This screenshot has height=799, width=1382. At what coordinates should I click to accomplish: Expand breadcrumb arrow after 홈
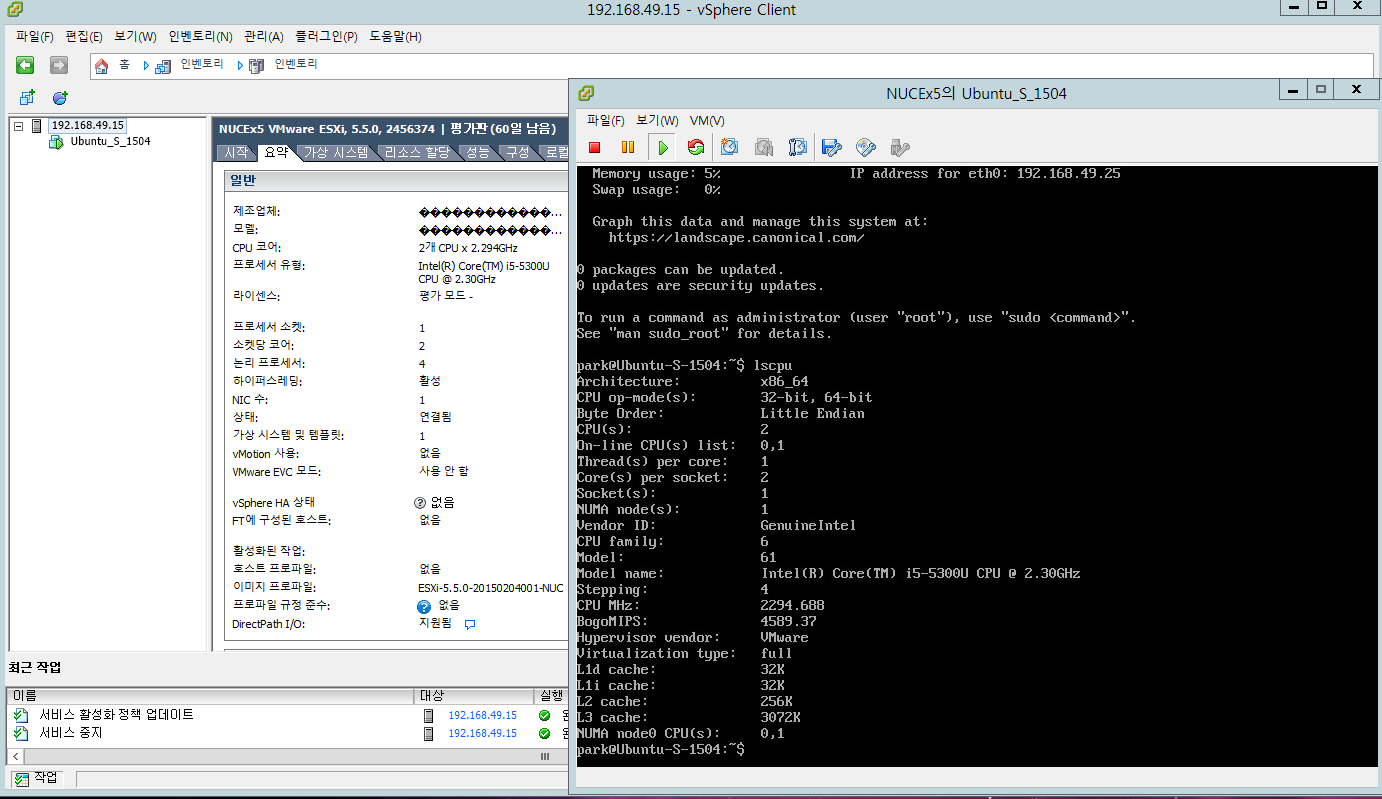(146, 65)
